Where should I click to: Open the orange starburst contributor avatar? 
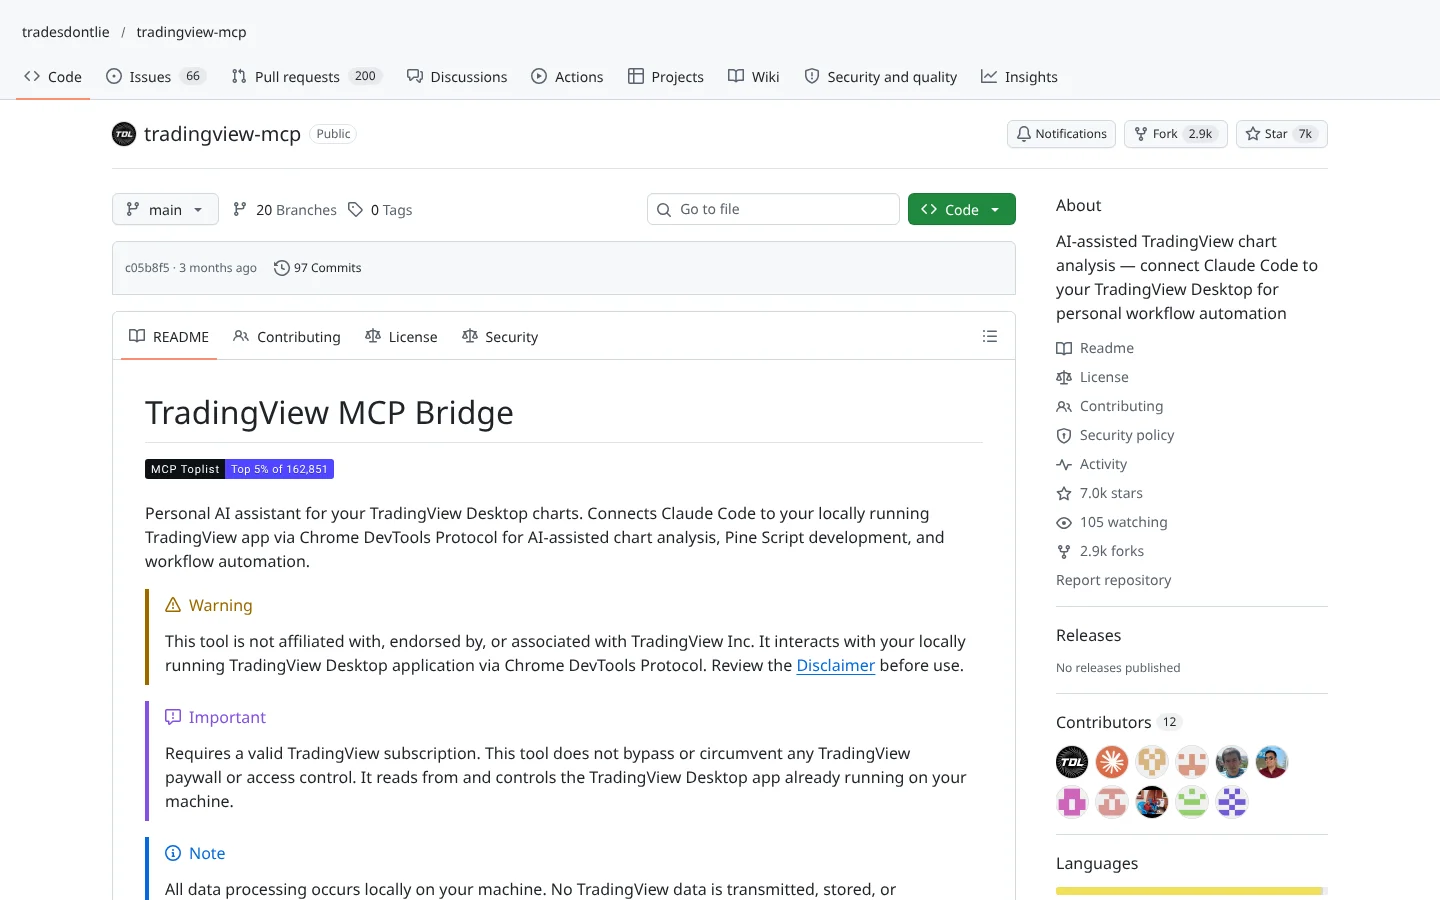click(1112, 762)
